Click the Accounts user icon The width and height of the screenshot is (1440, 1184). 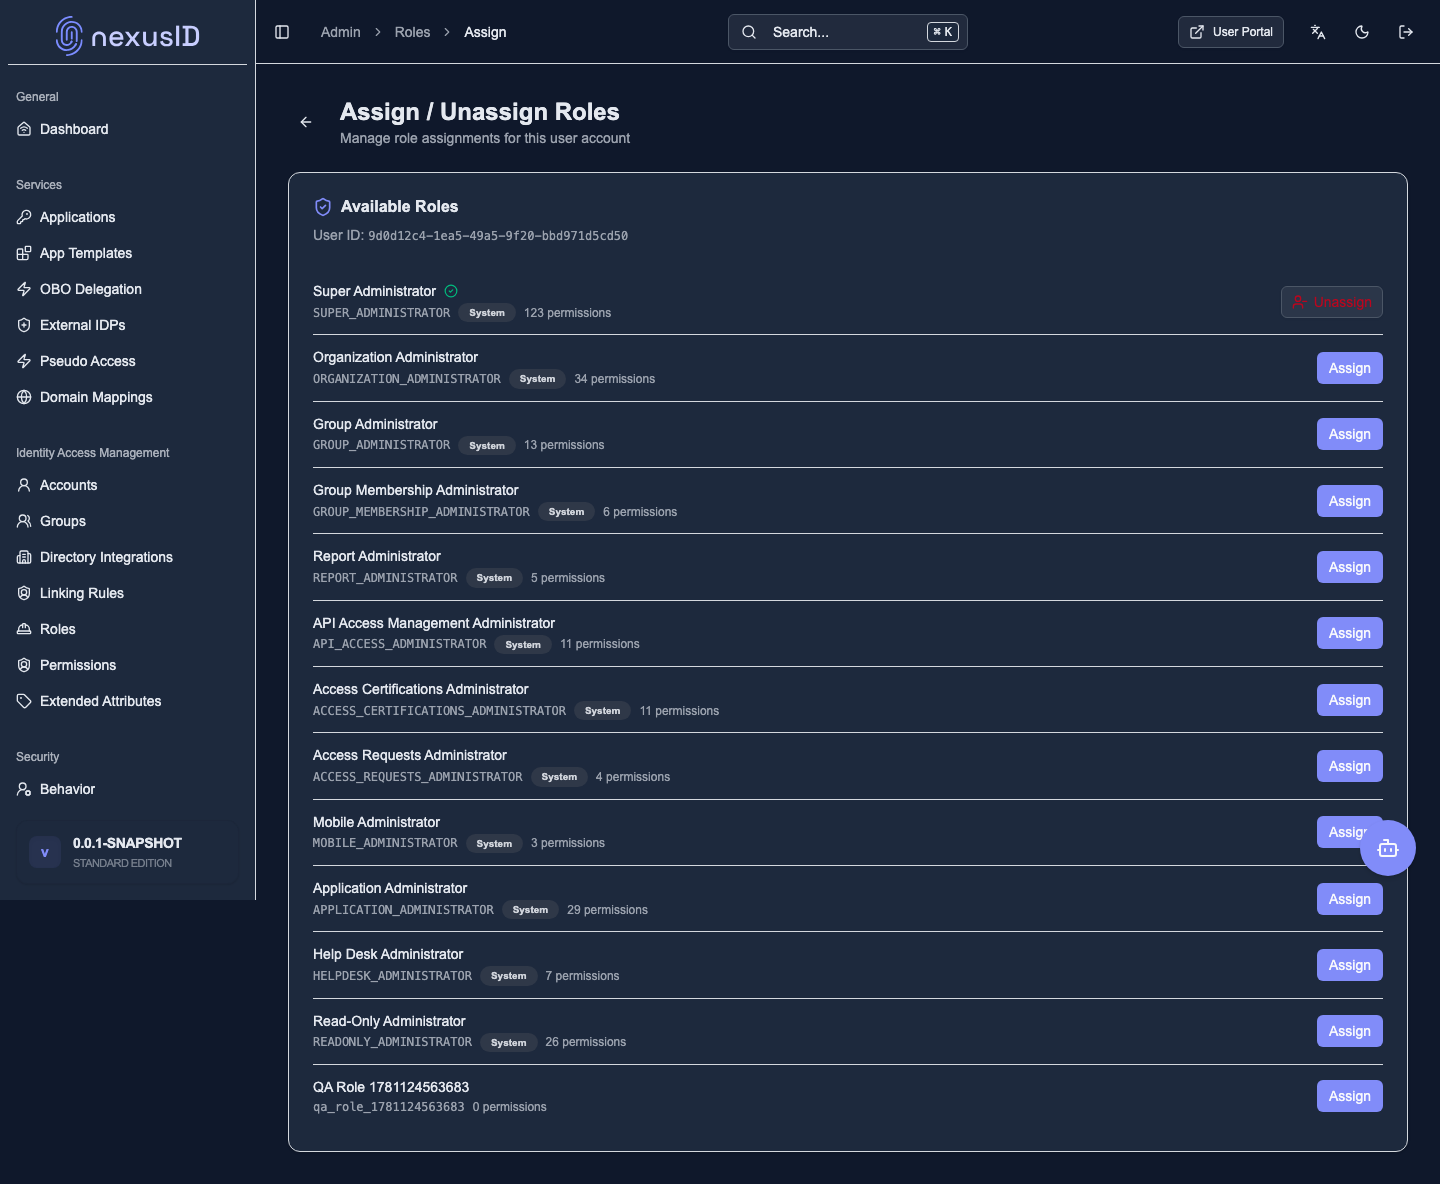24,485
